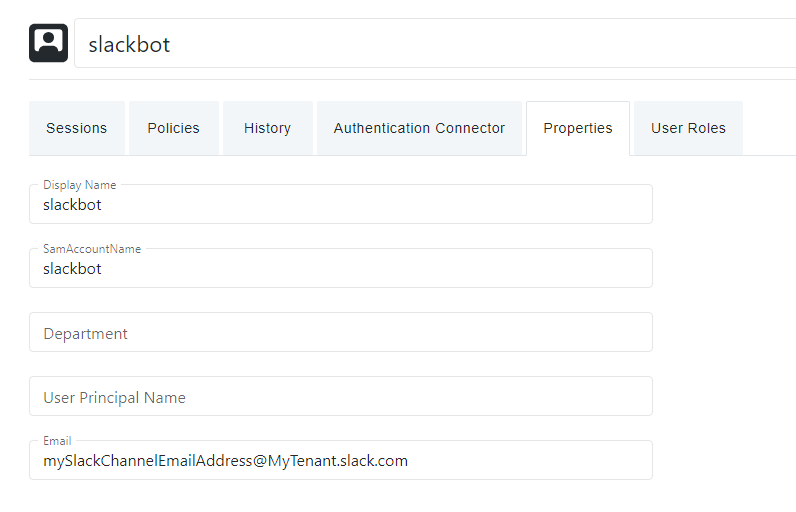The image size is (796, 512).
Task: Go to Authentication Connector tab
Action: tap(419, 128)
